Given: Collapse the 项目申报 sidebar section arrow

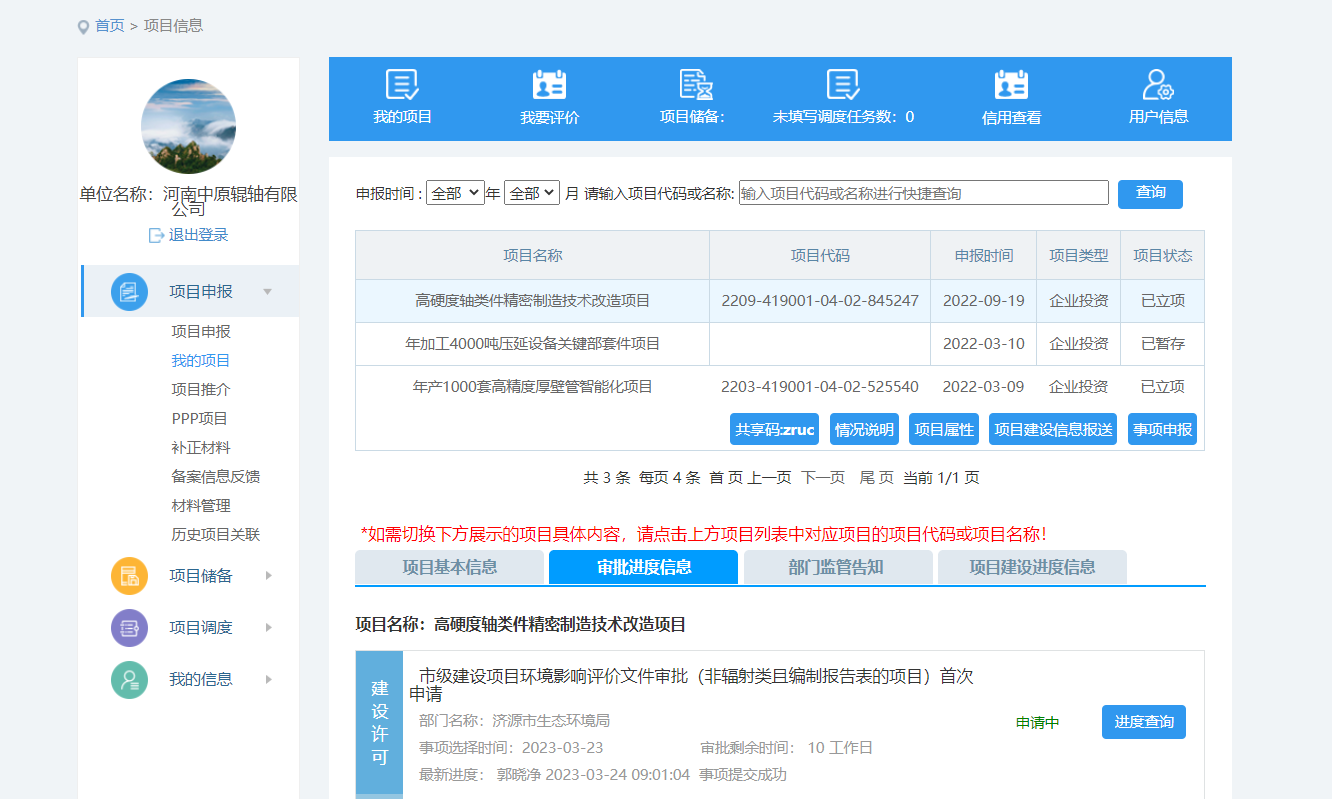Looking at the screenshot, I should 267,292.
